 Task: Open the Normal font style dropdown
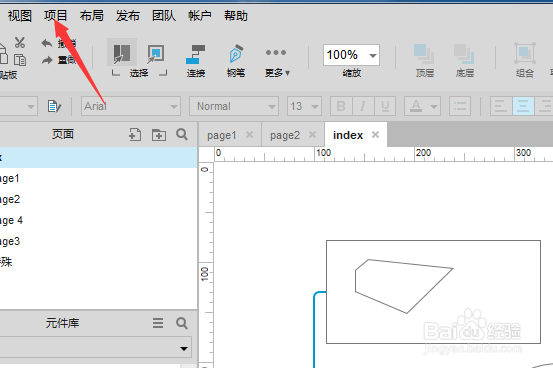[234, 106]
